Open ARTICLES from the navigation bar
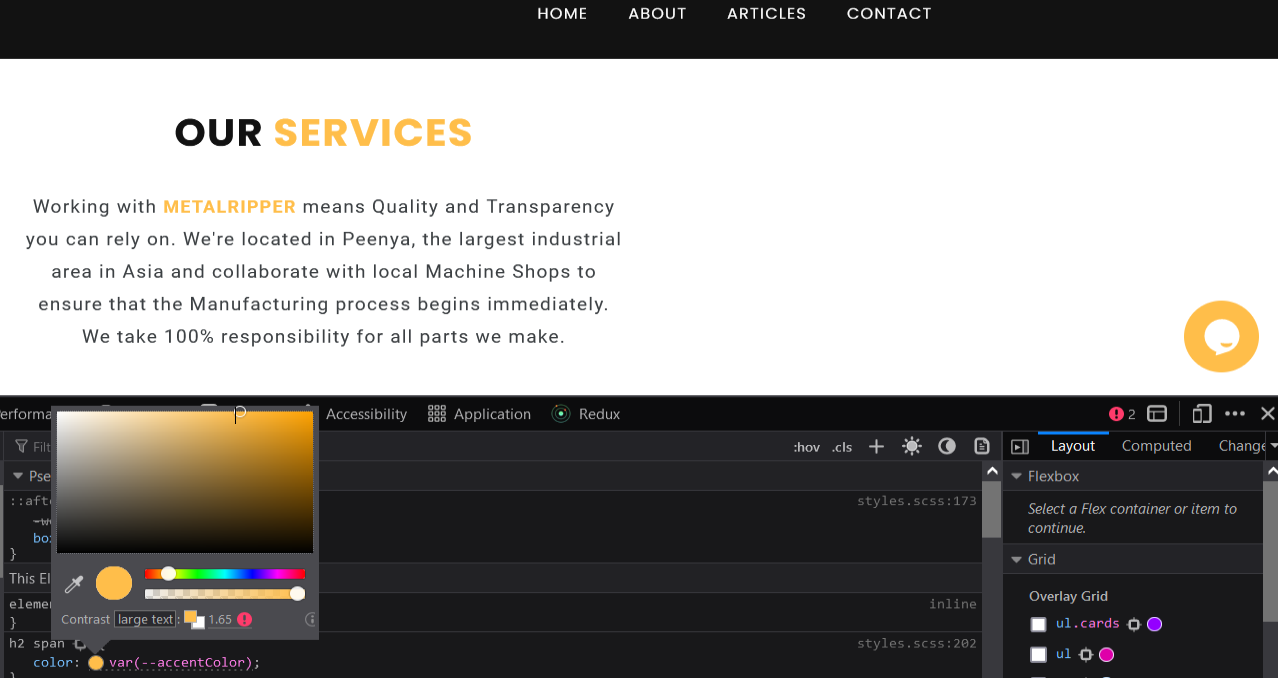 [x=766, y=13]
